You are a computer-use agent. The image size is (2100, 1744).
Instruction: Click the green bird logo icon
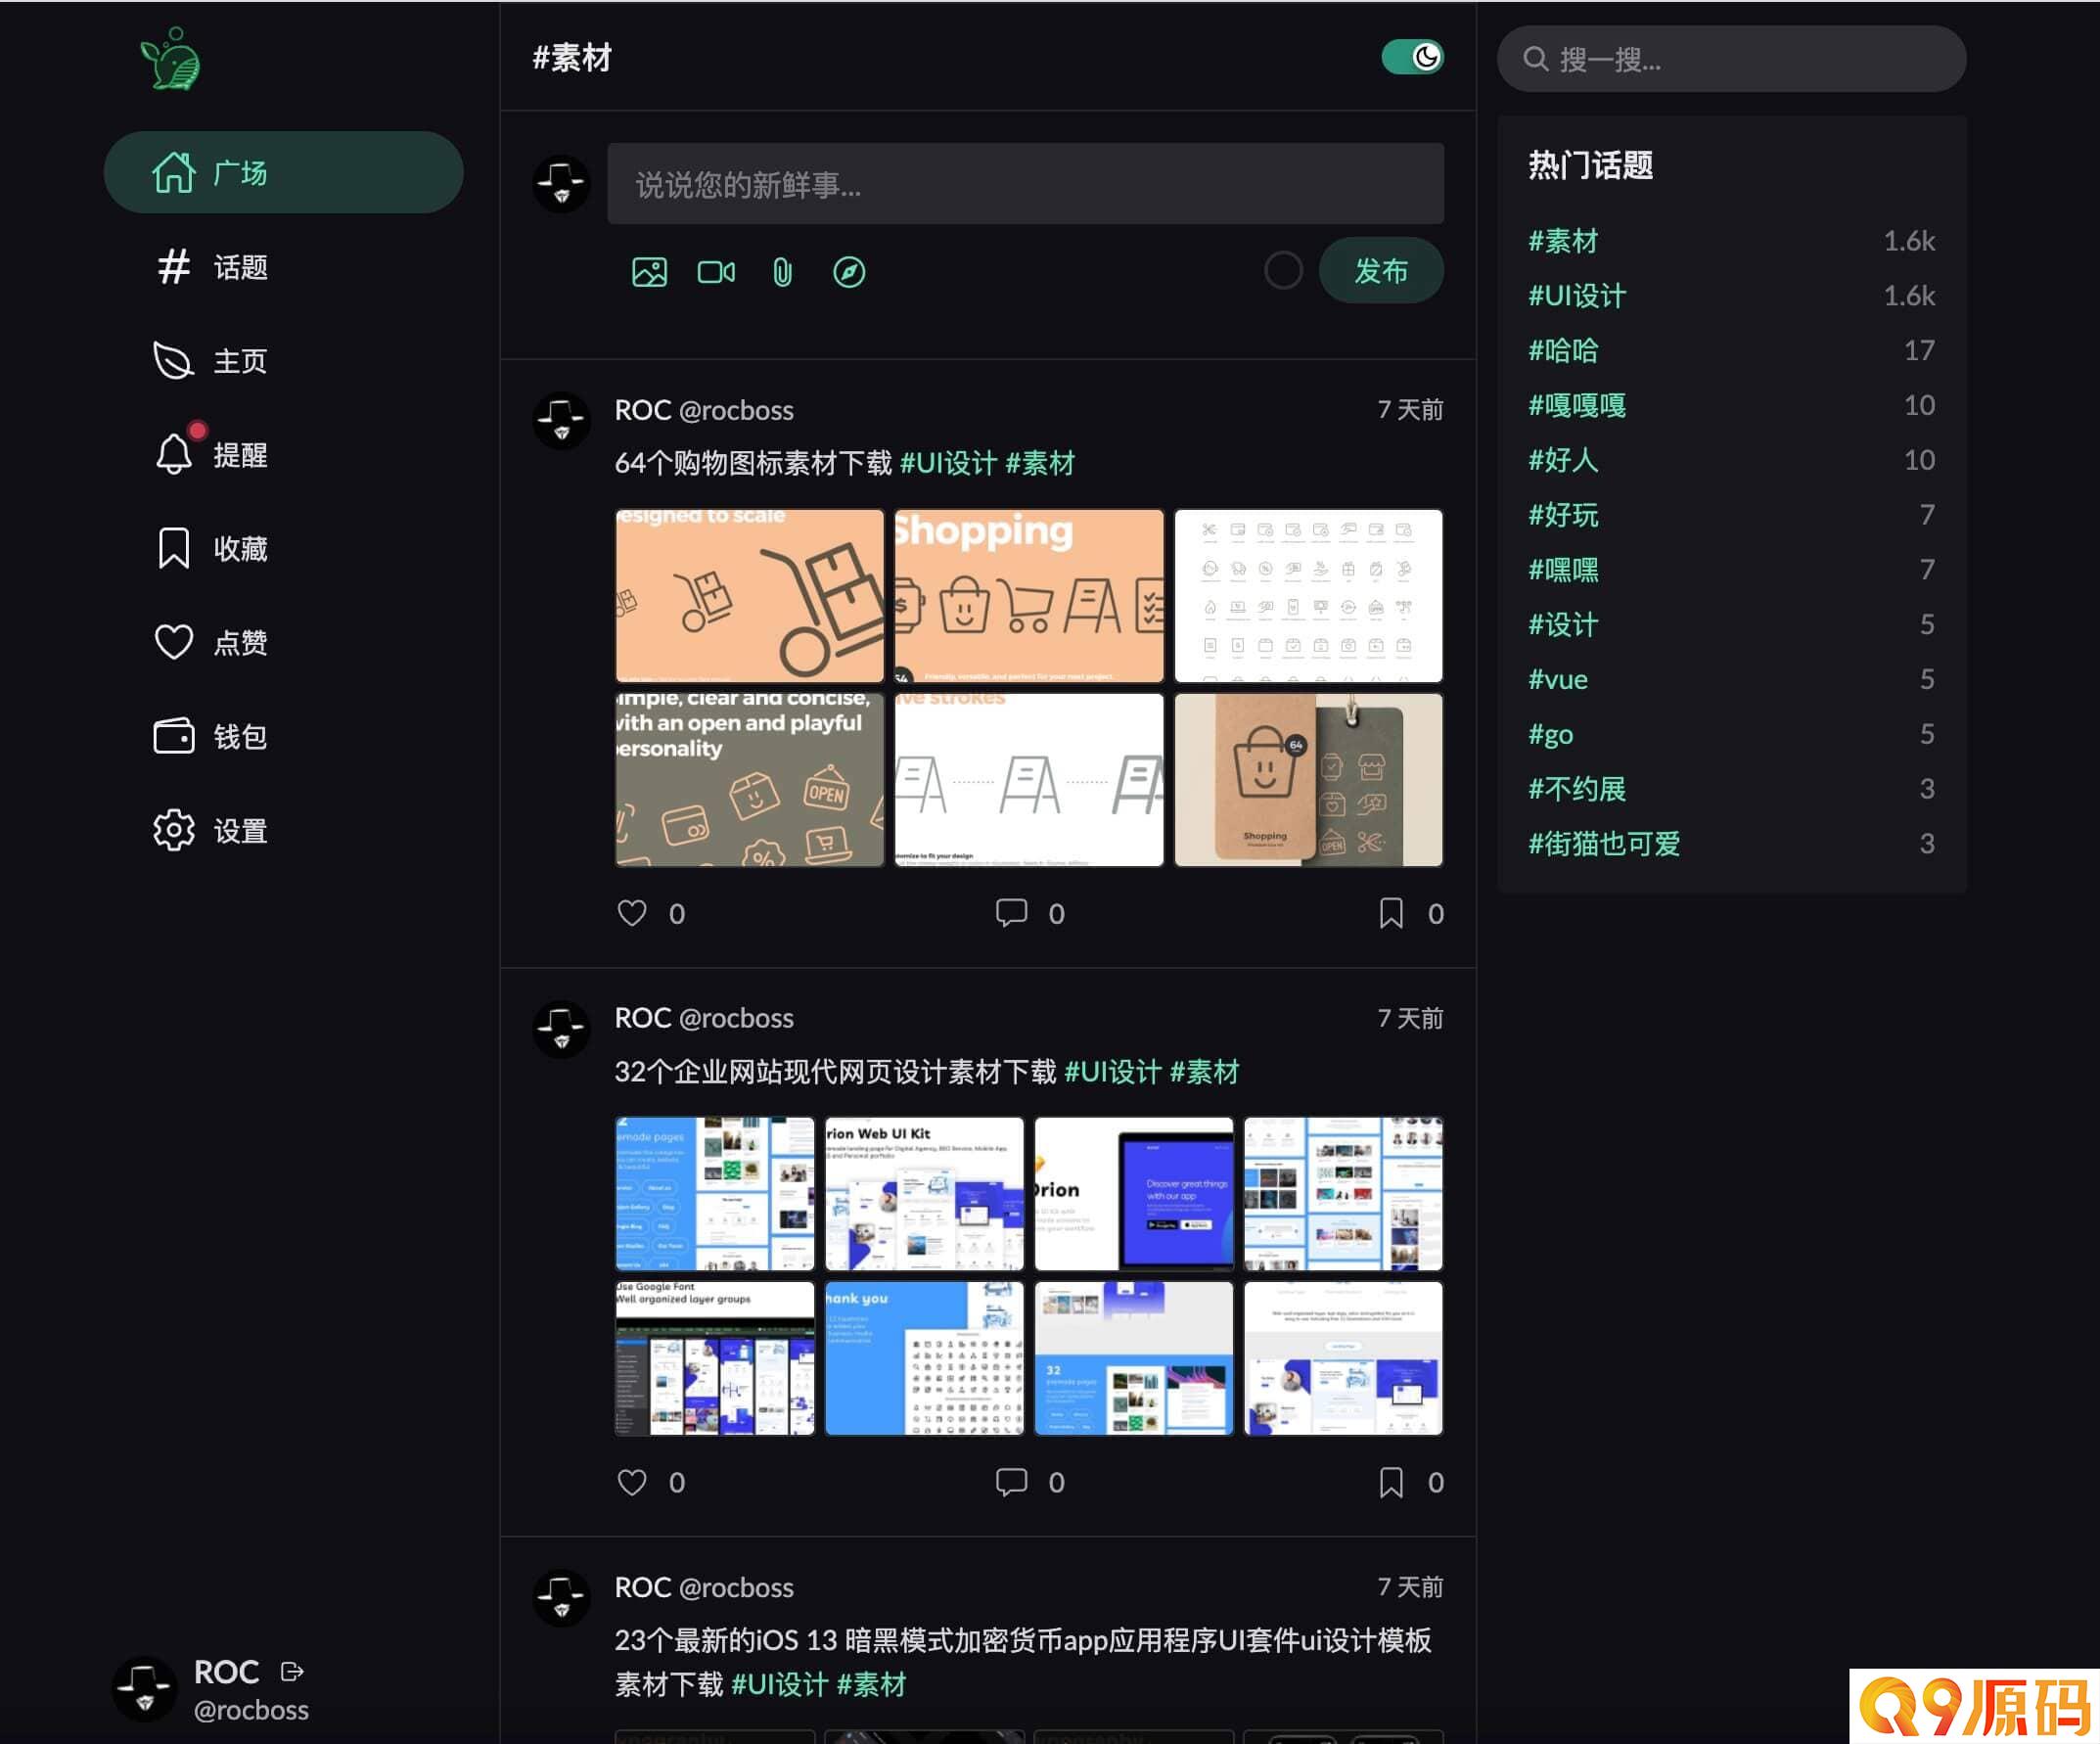[x=171, y=59]
